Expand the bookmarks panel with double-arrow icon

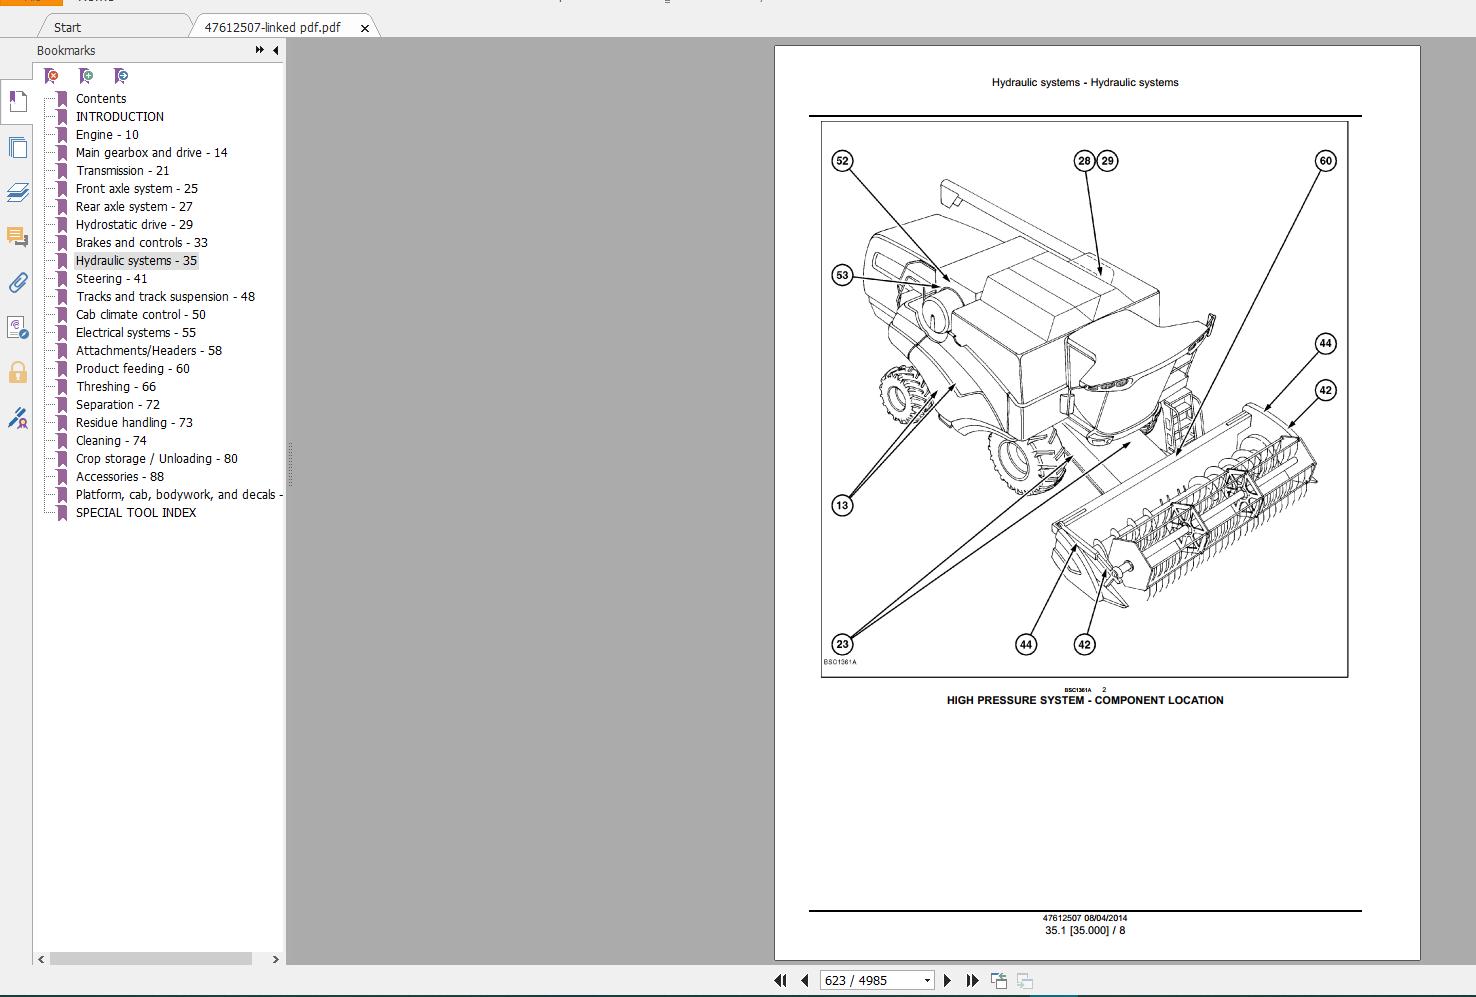point(260,50)
